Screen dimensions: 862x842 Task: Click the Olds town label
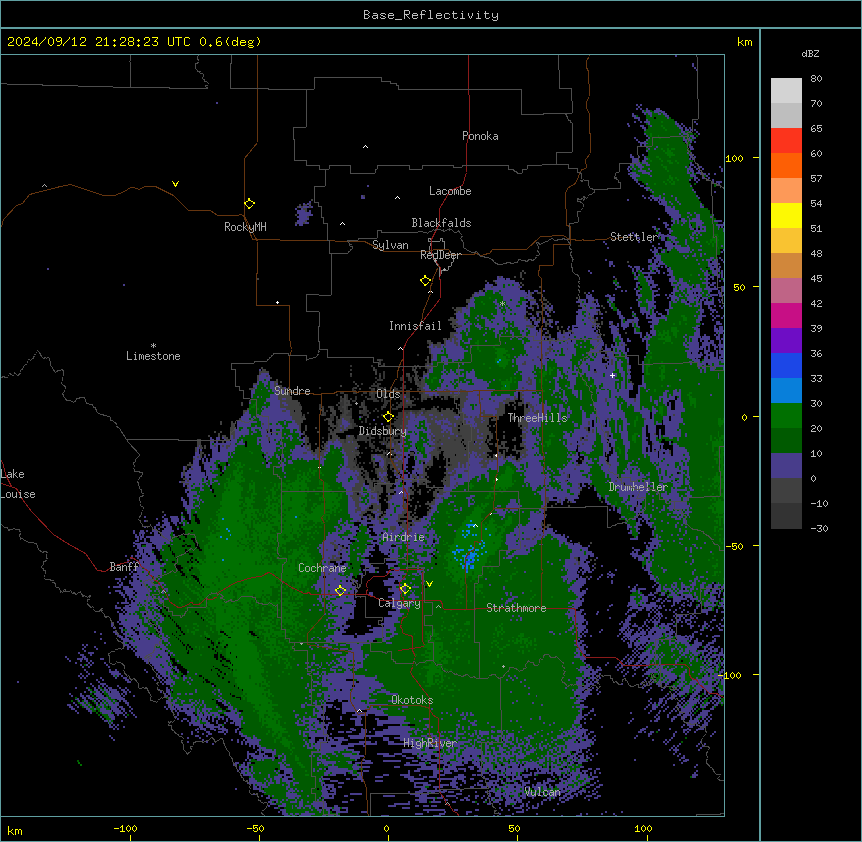pos(388,394)
